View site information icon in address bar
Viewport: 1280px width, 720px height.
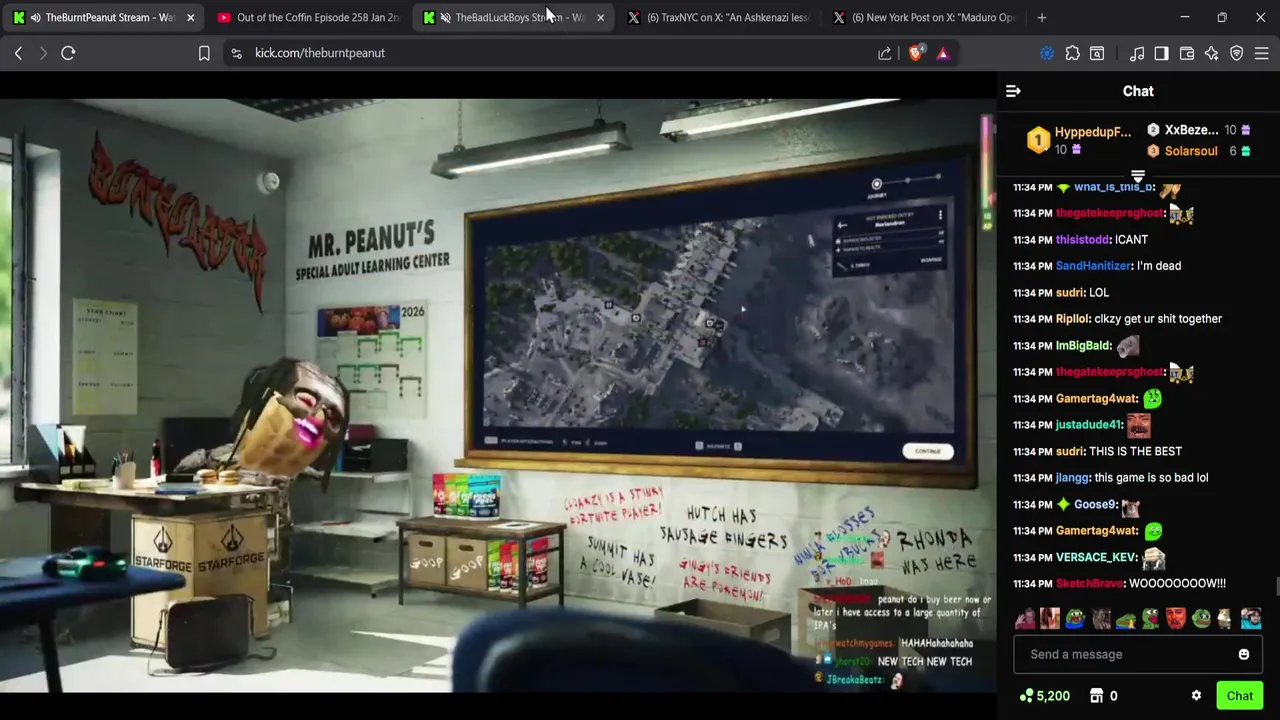pyautogui.click(x=236, y=53)
